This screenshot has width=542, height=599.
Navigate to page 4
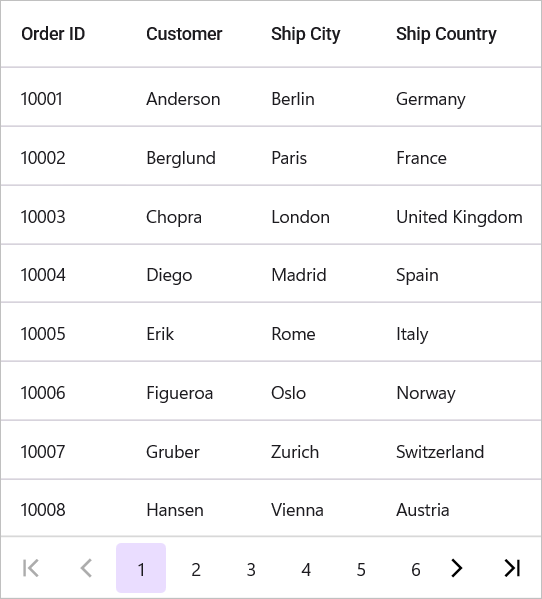pyautogui.click(x=306, y=568)
